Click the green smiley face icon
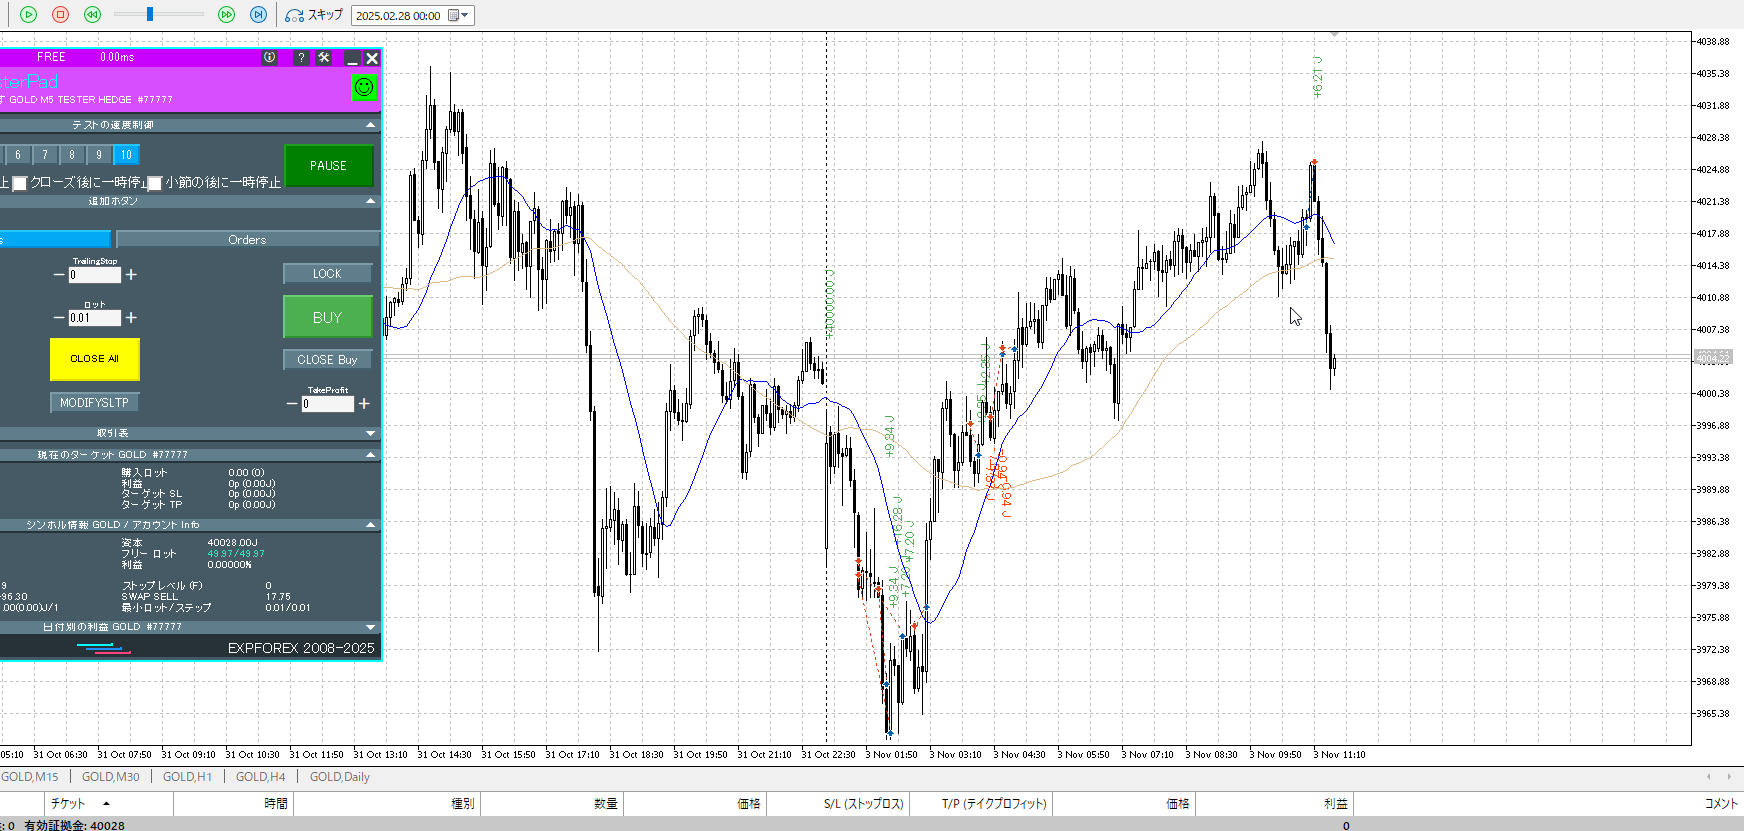Screen dimensions: 1744x831 364,87
